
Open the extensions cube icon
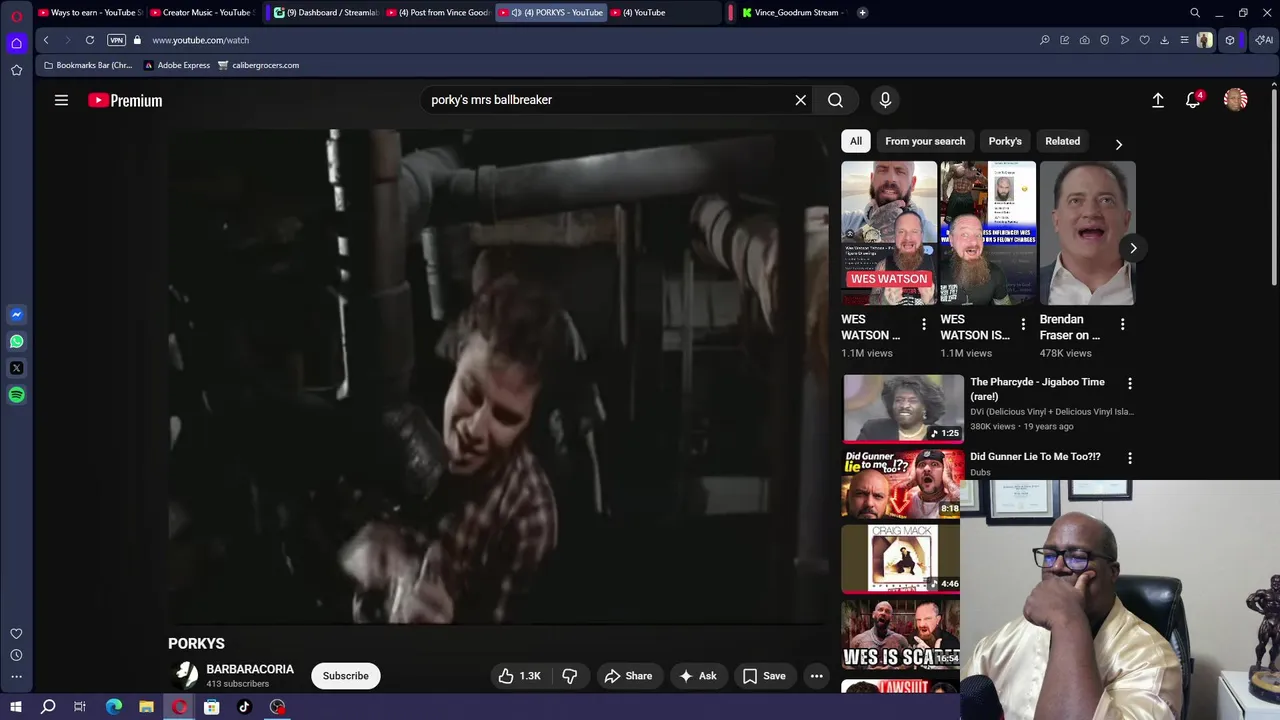click(1230, 40)
